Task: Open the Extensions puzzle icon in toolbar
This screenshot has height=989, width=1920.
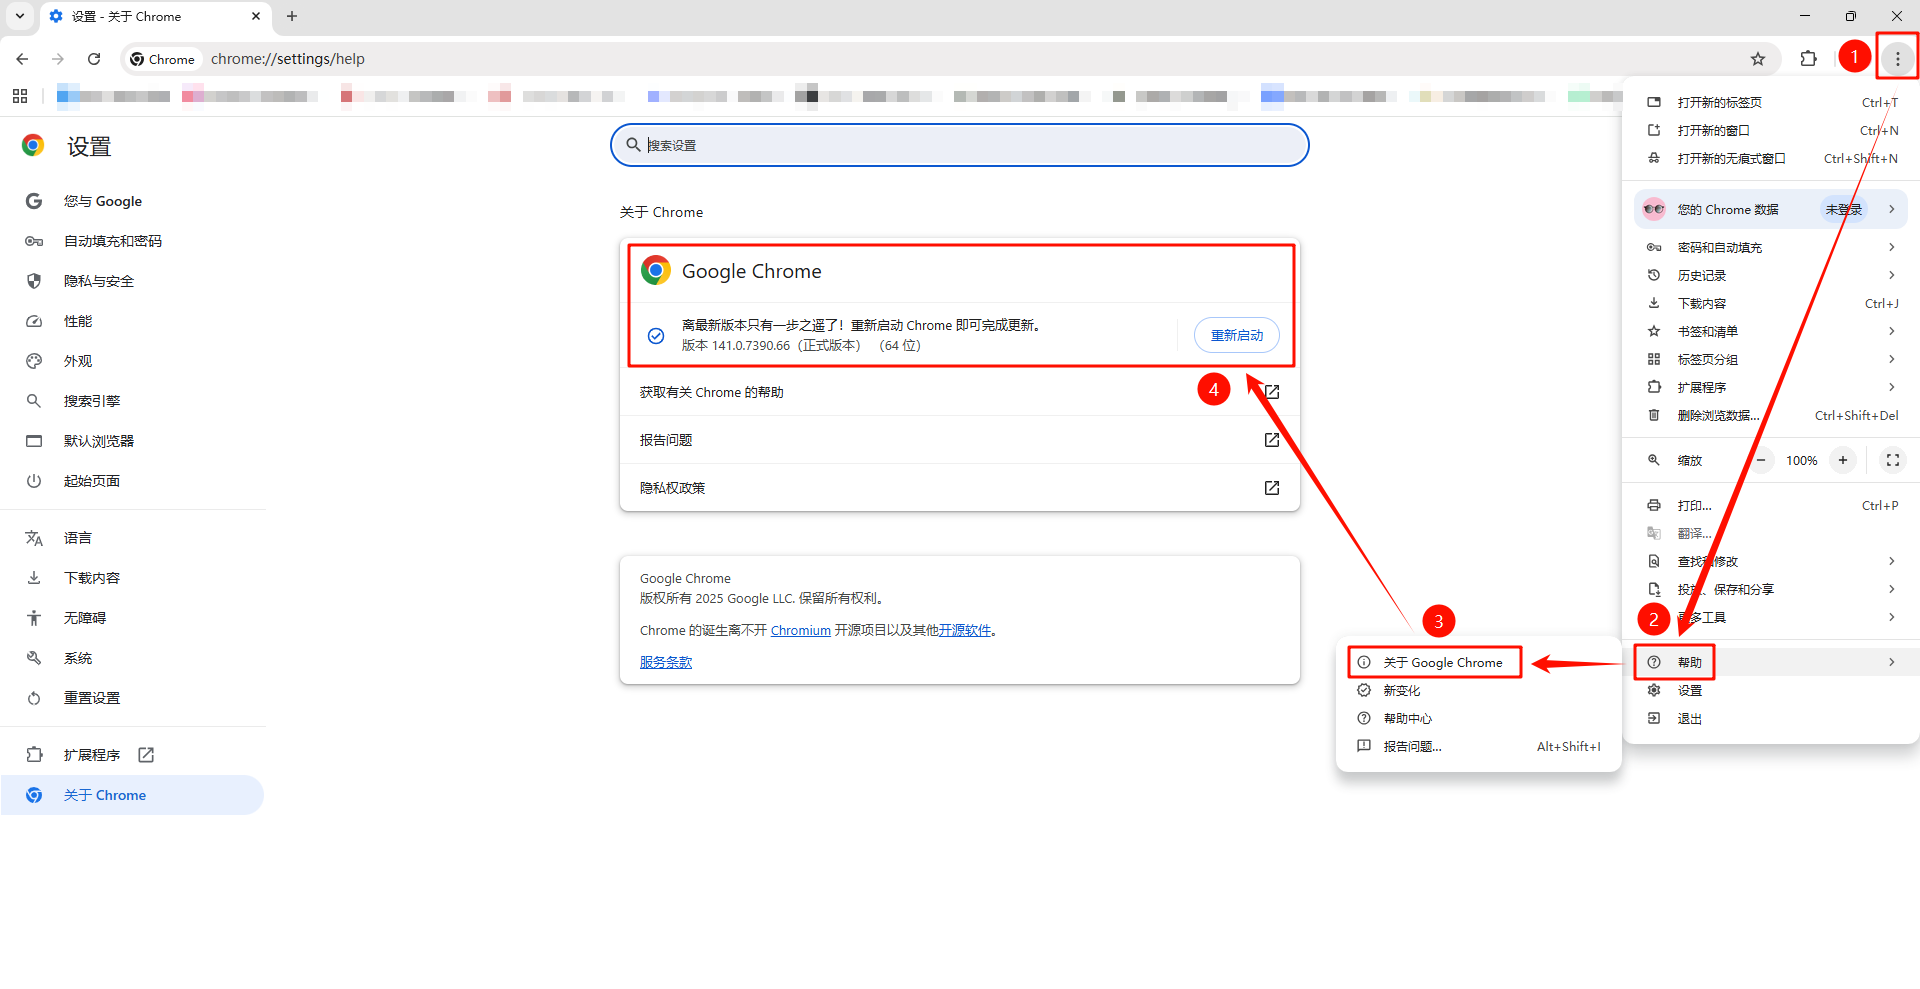Action: tap(1808, 59)
